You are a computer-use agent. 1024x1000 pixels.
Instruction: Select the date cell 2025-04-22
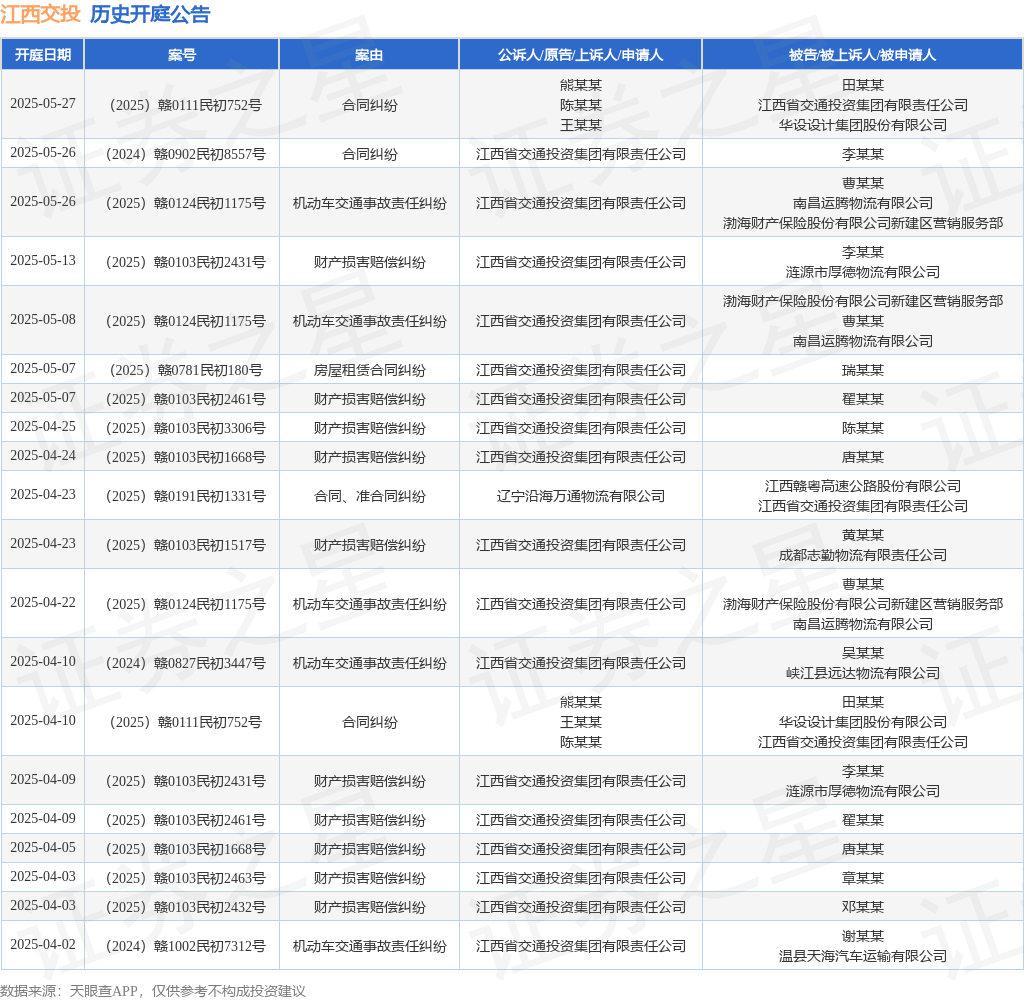(x=42, y=602)
